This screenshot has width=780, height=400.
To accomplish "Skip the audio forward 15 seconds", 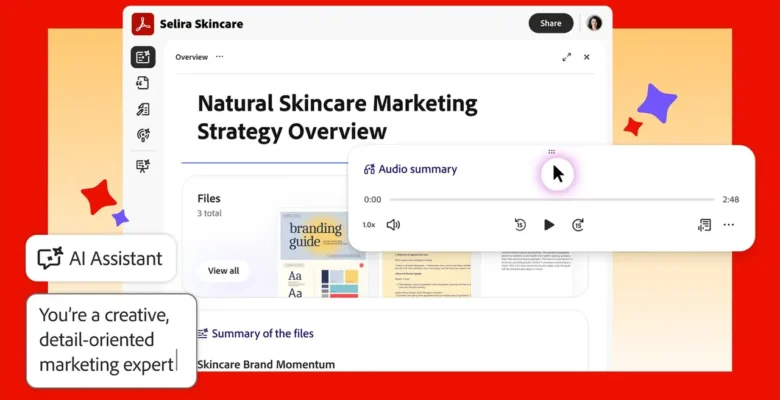I will point(578,225).
